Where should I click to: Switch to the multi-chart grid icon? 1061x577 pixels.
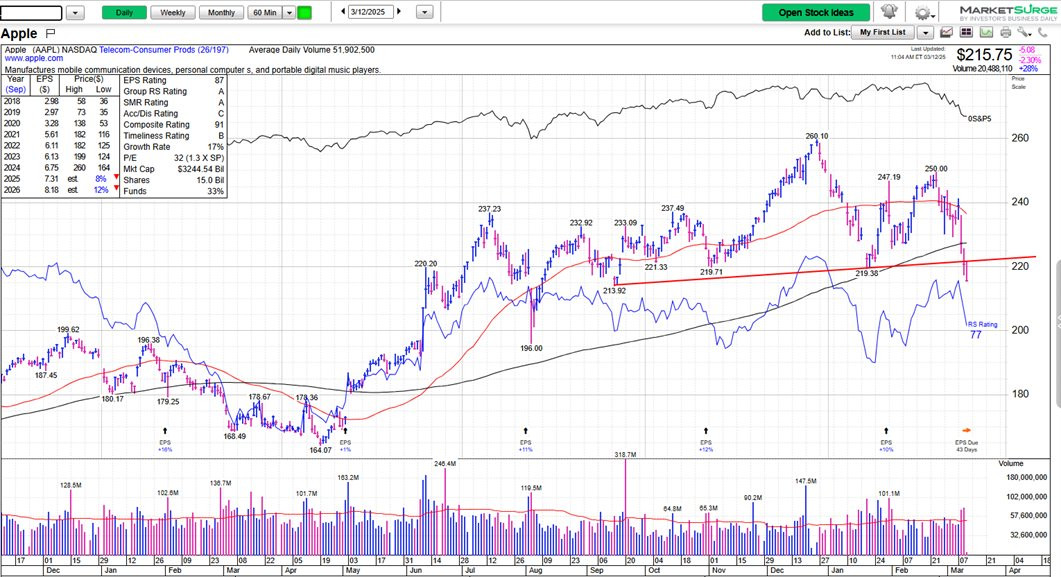(x=966, y=32)
